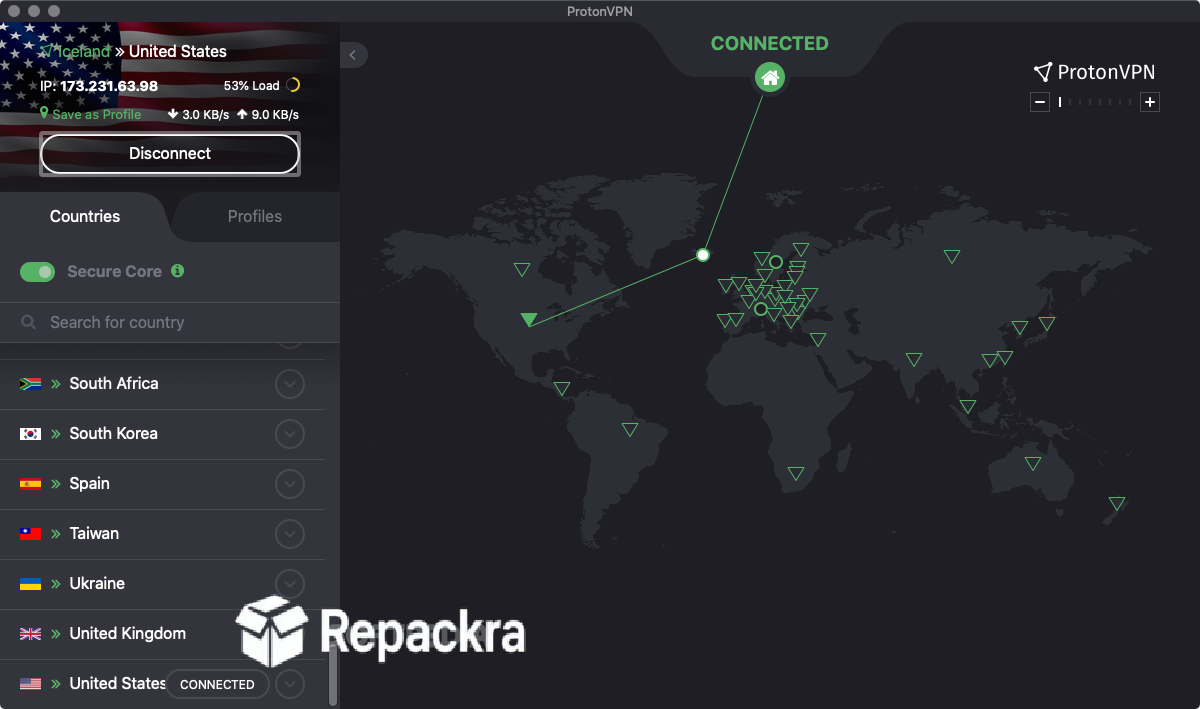Expand United States server list
The width and height of the screenshot is (1200, 709).
(289, 683)
